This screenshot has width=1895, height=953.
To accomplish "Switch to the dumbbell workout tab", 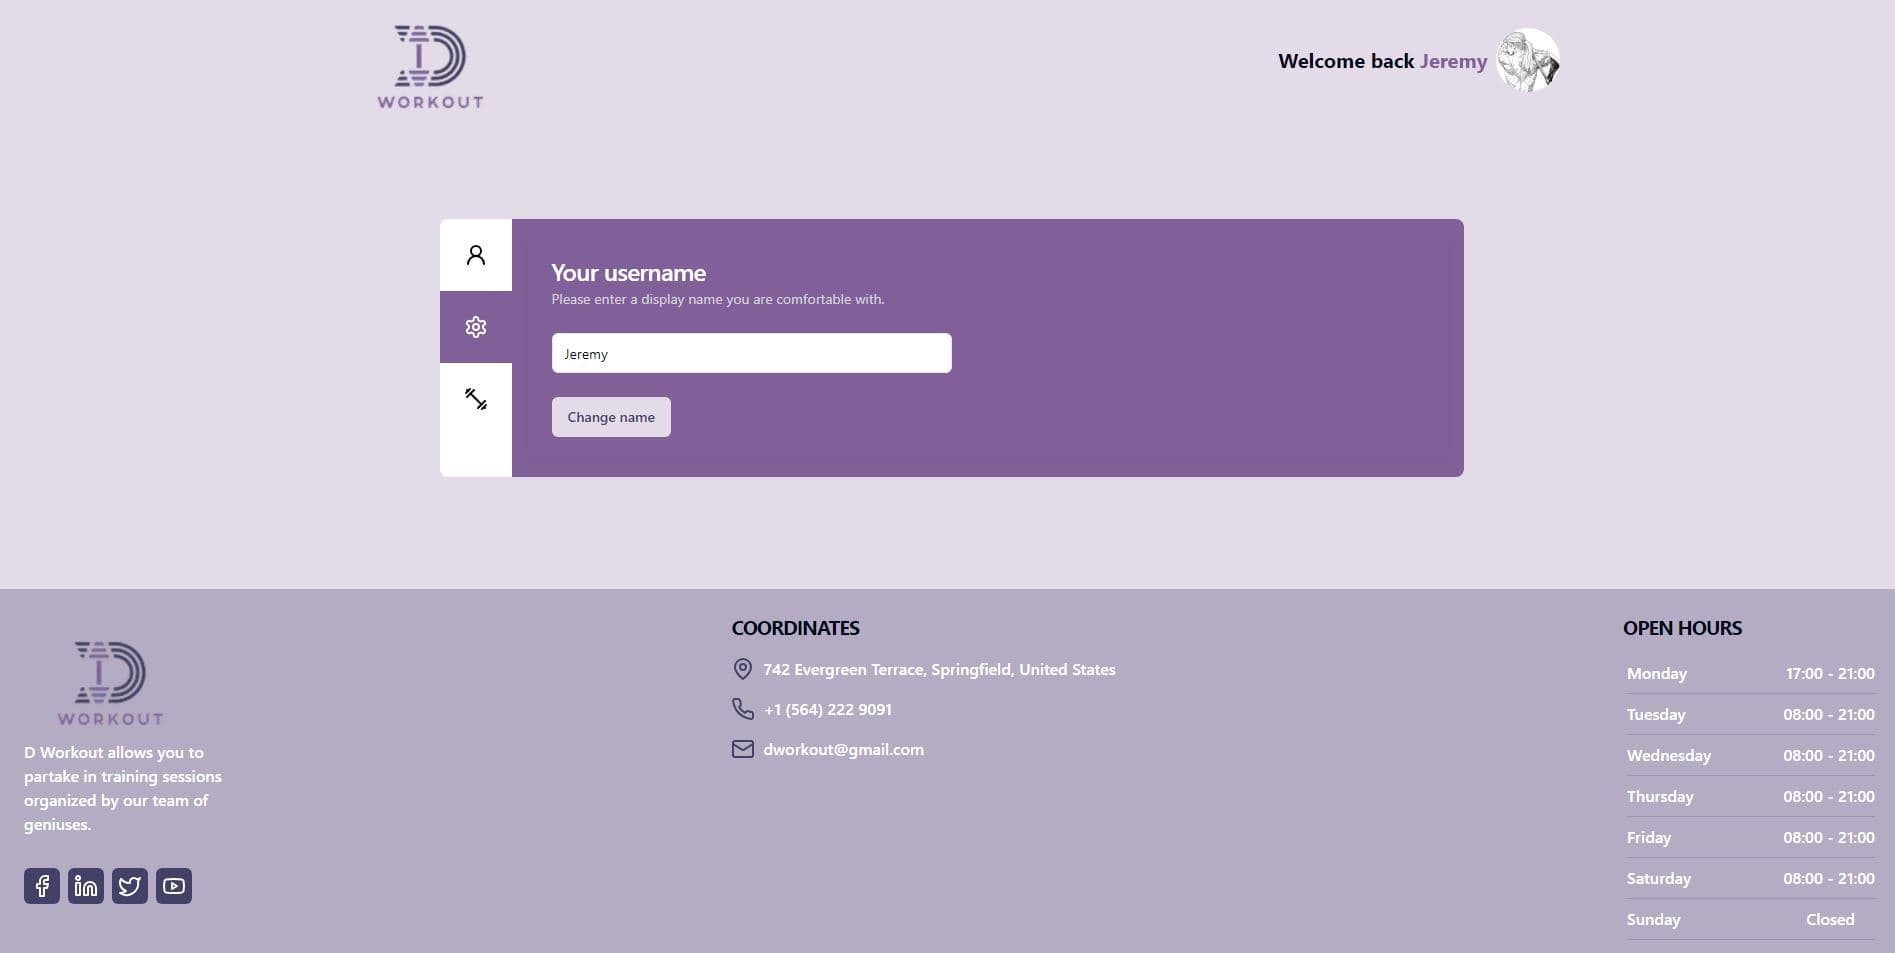I will point(475,399).
